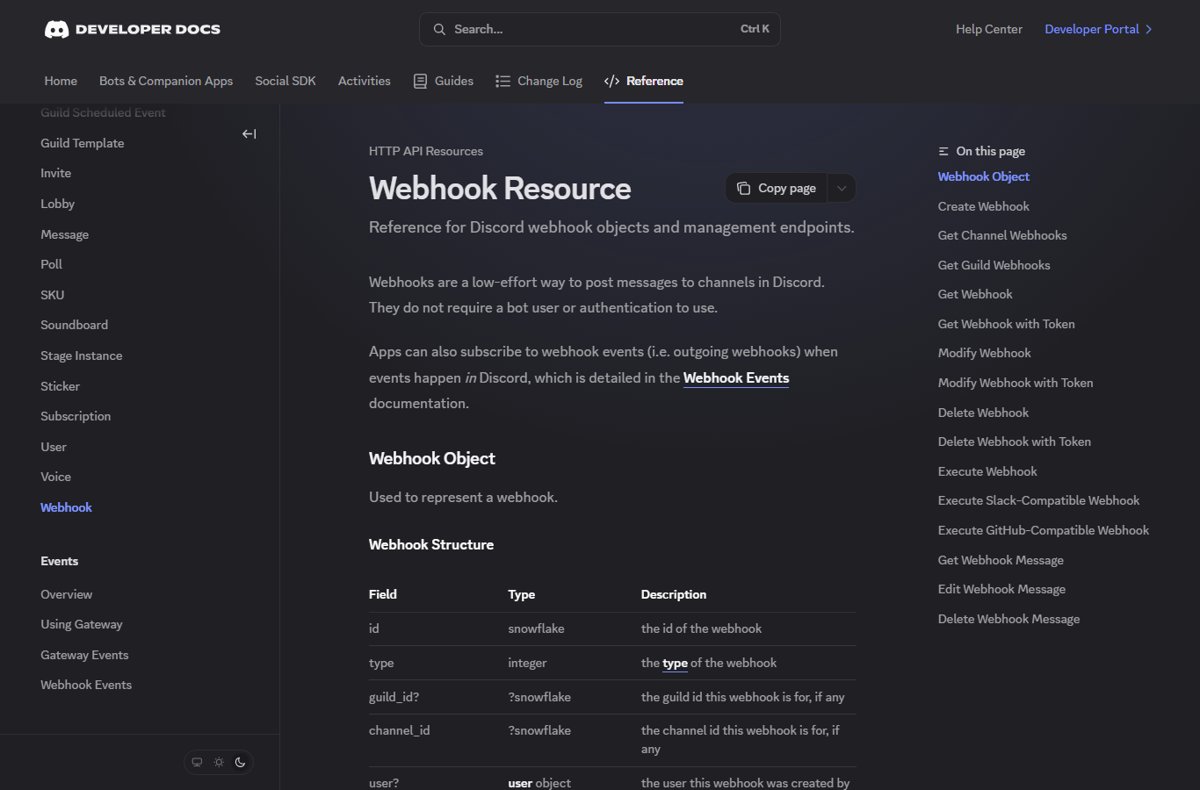Viewport: 1200px width, 790px height.
Task: Jump to Create Webhook section
Action: coord(983,206)
